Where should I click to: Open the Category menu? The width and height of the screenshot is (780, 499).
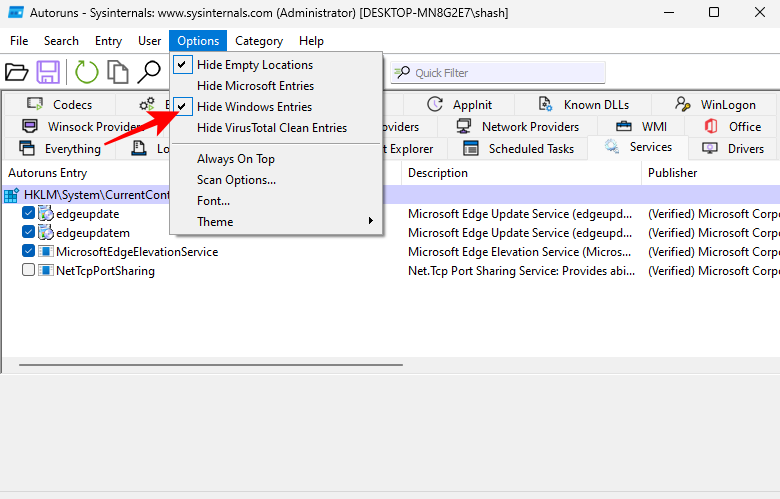coord(259,41)
